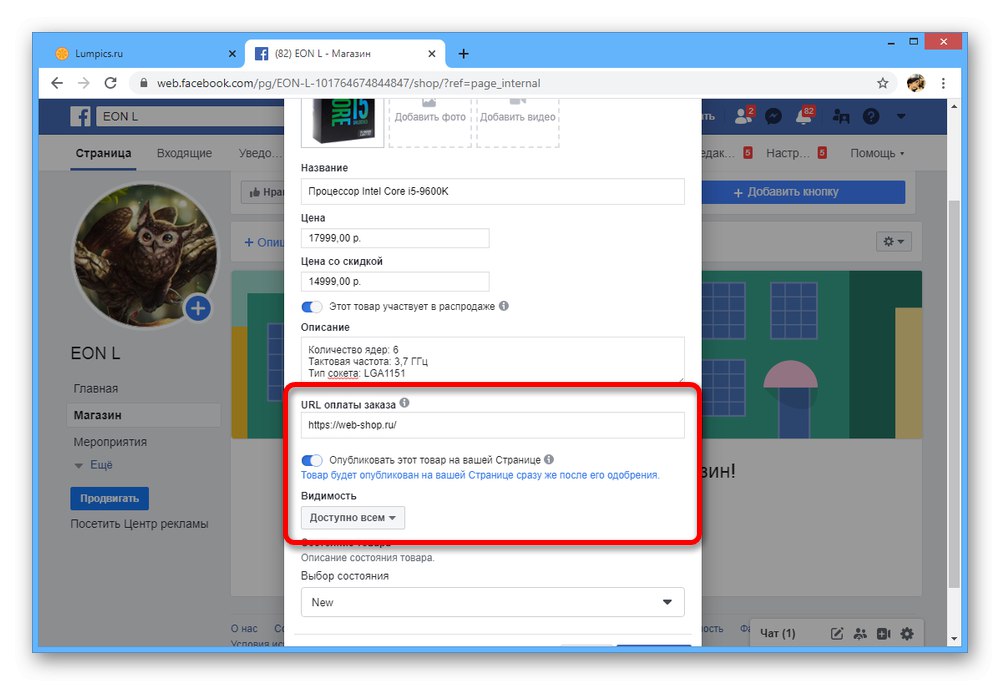This screenshot has height=685, width=1000.
Task: Open create group chat icon
Action: [x=860, y=633]
